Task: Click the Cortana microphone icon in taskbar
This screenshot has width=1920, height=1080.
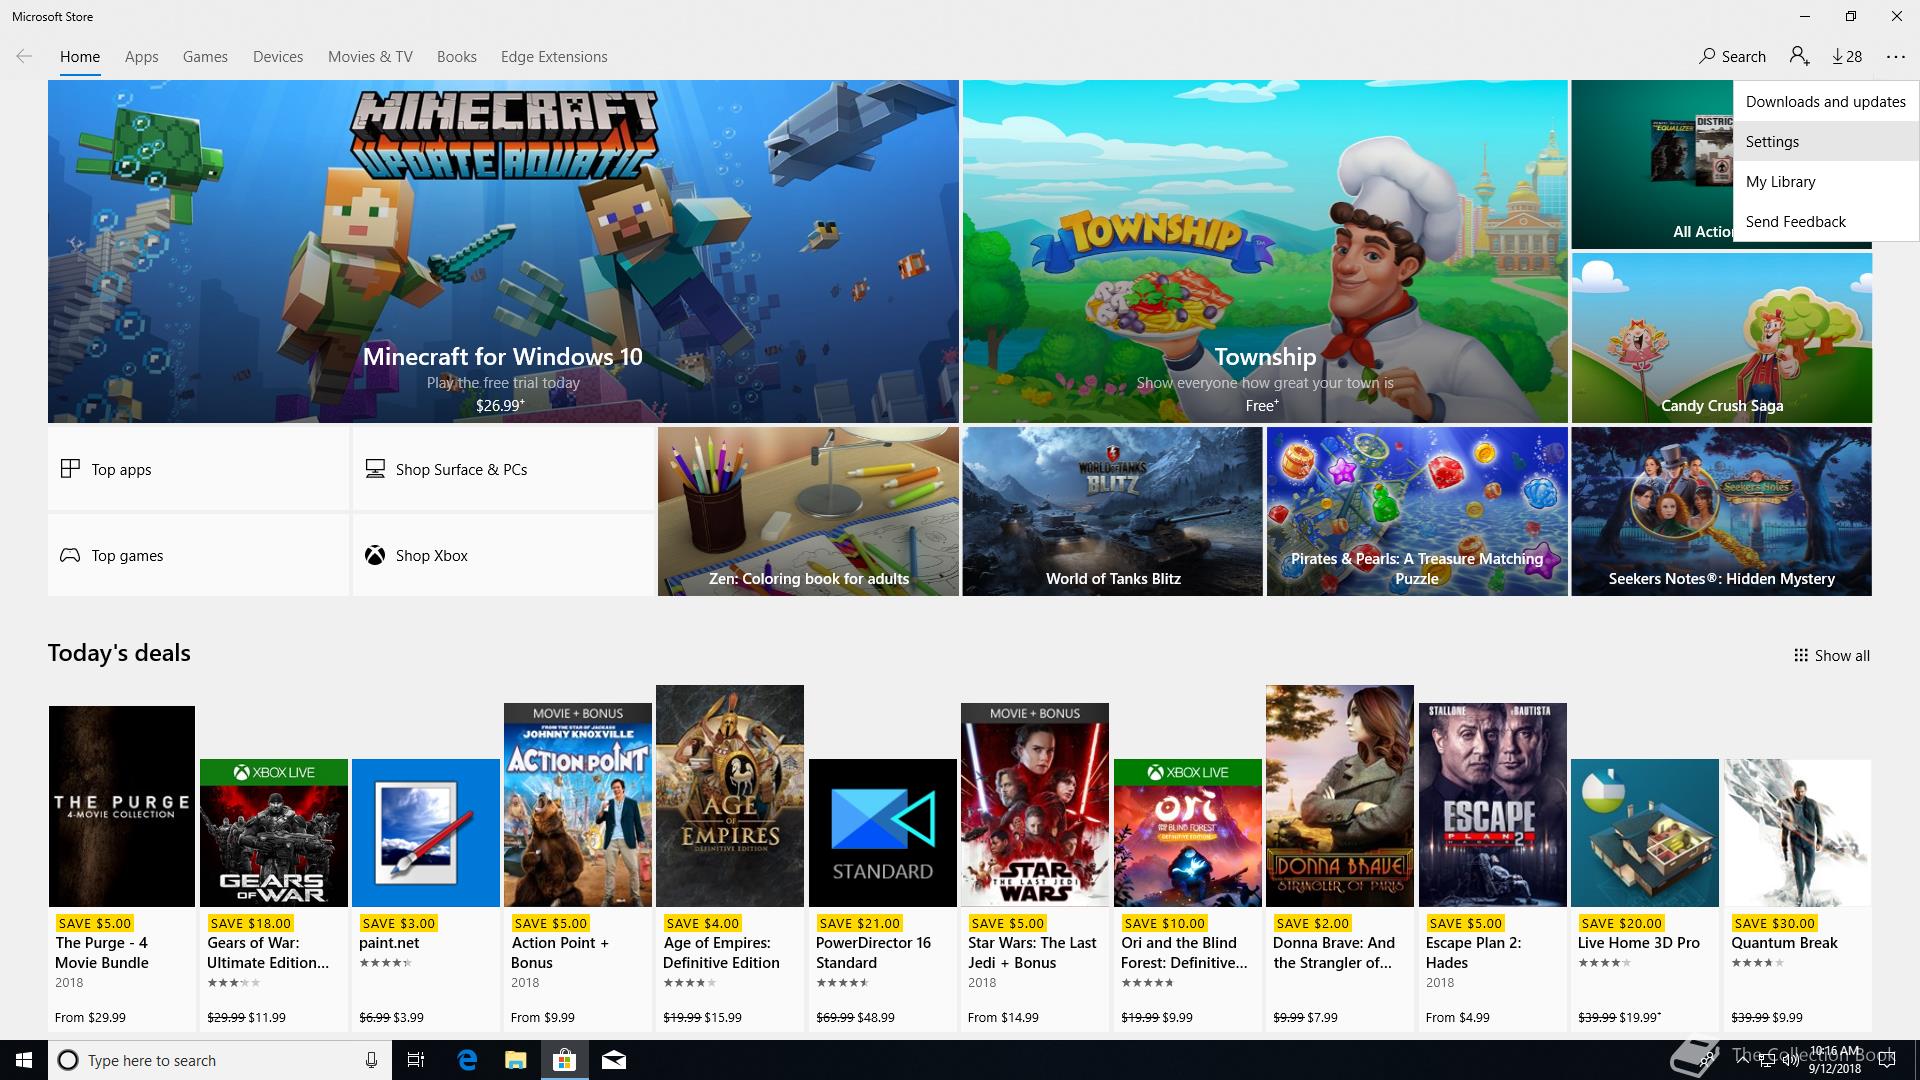Action: pyautogui.click(x=371, y=1060)
